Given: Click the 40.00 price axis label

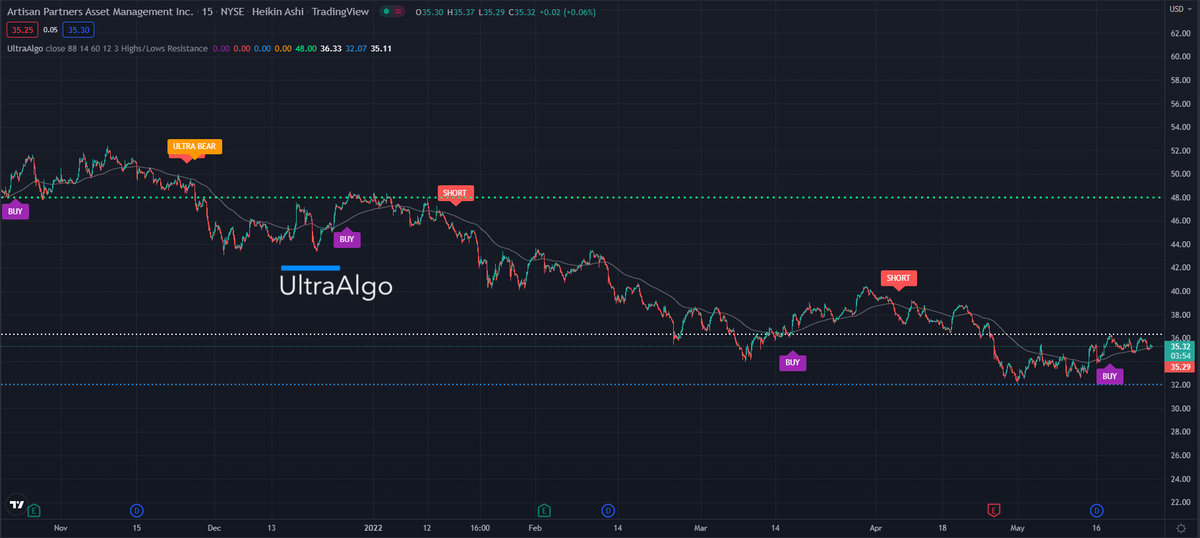Looking at the screenshot, I should click(1179, 292).
